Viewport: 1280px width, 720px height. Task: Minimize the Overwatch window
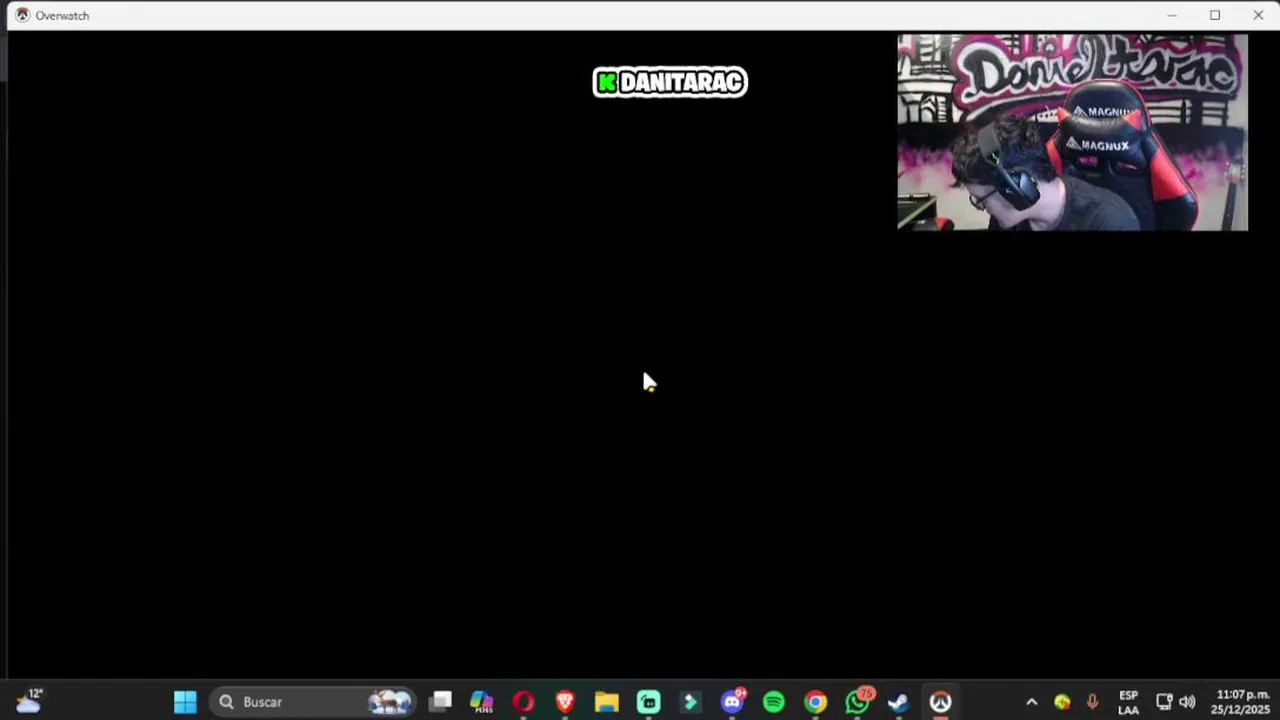(x=1172, y=15)
